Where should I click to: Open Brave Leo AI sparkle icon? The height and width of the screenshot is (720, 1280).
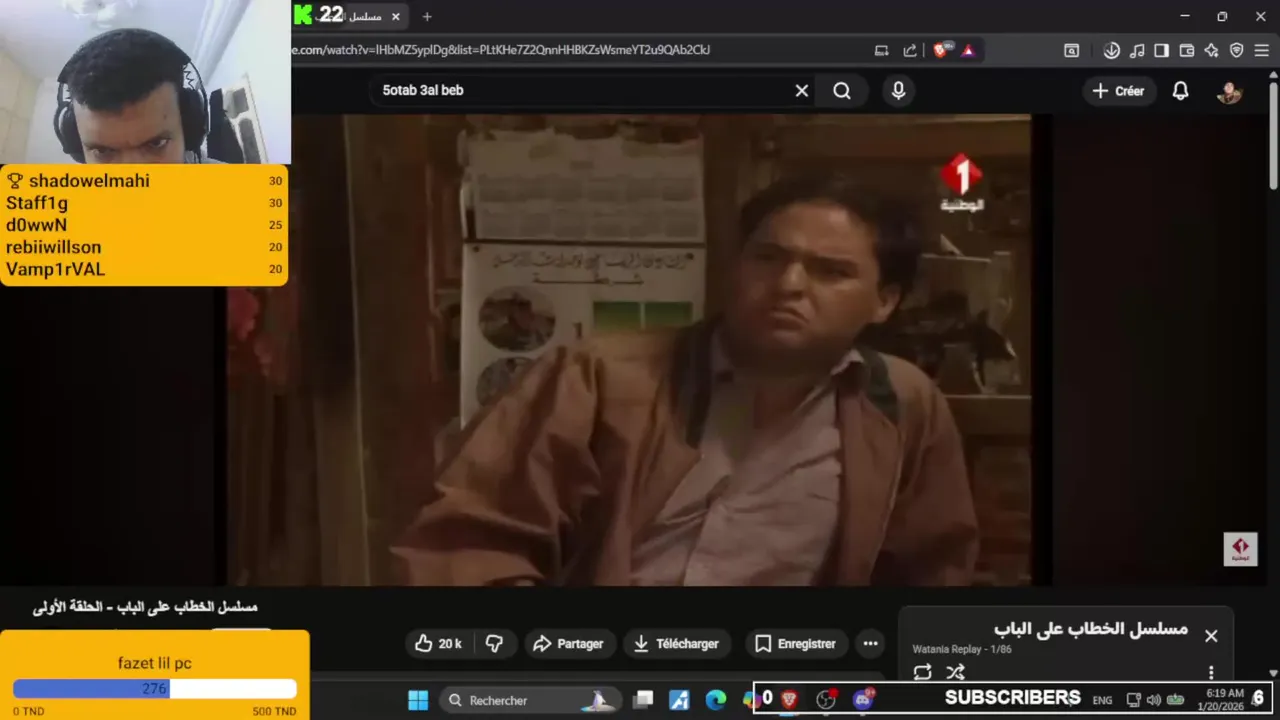click(1211, 50)
